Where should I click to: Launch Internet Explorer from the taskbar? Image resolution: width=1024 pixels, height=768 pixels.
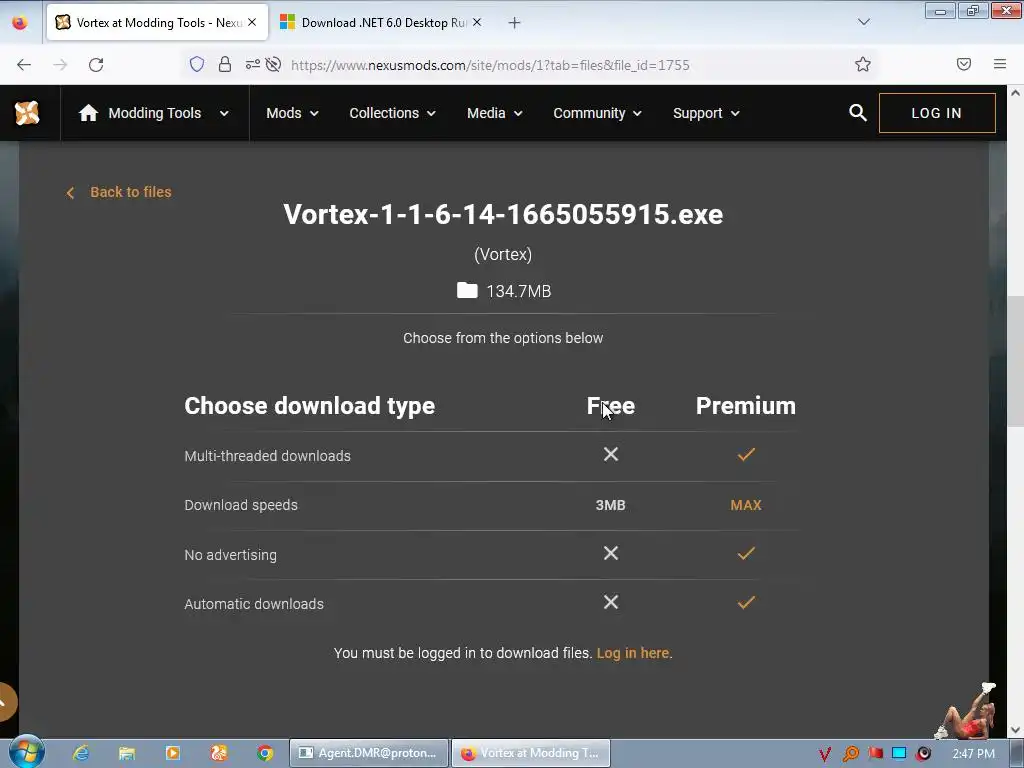[81, 753]
